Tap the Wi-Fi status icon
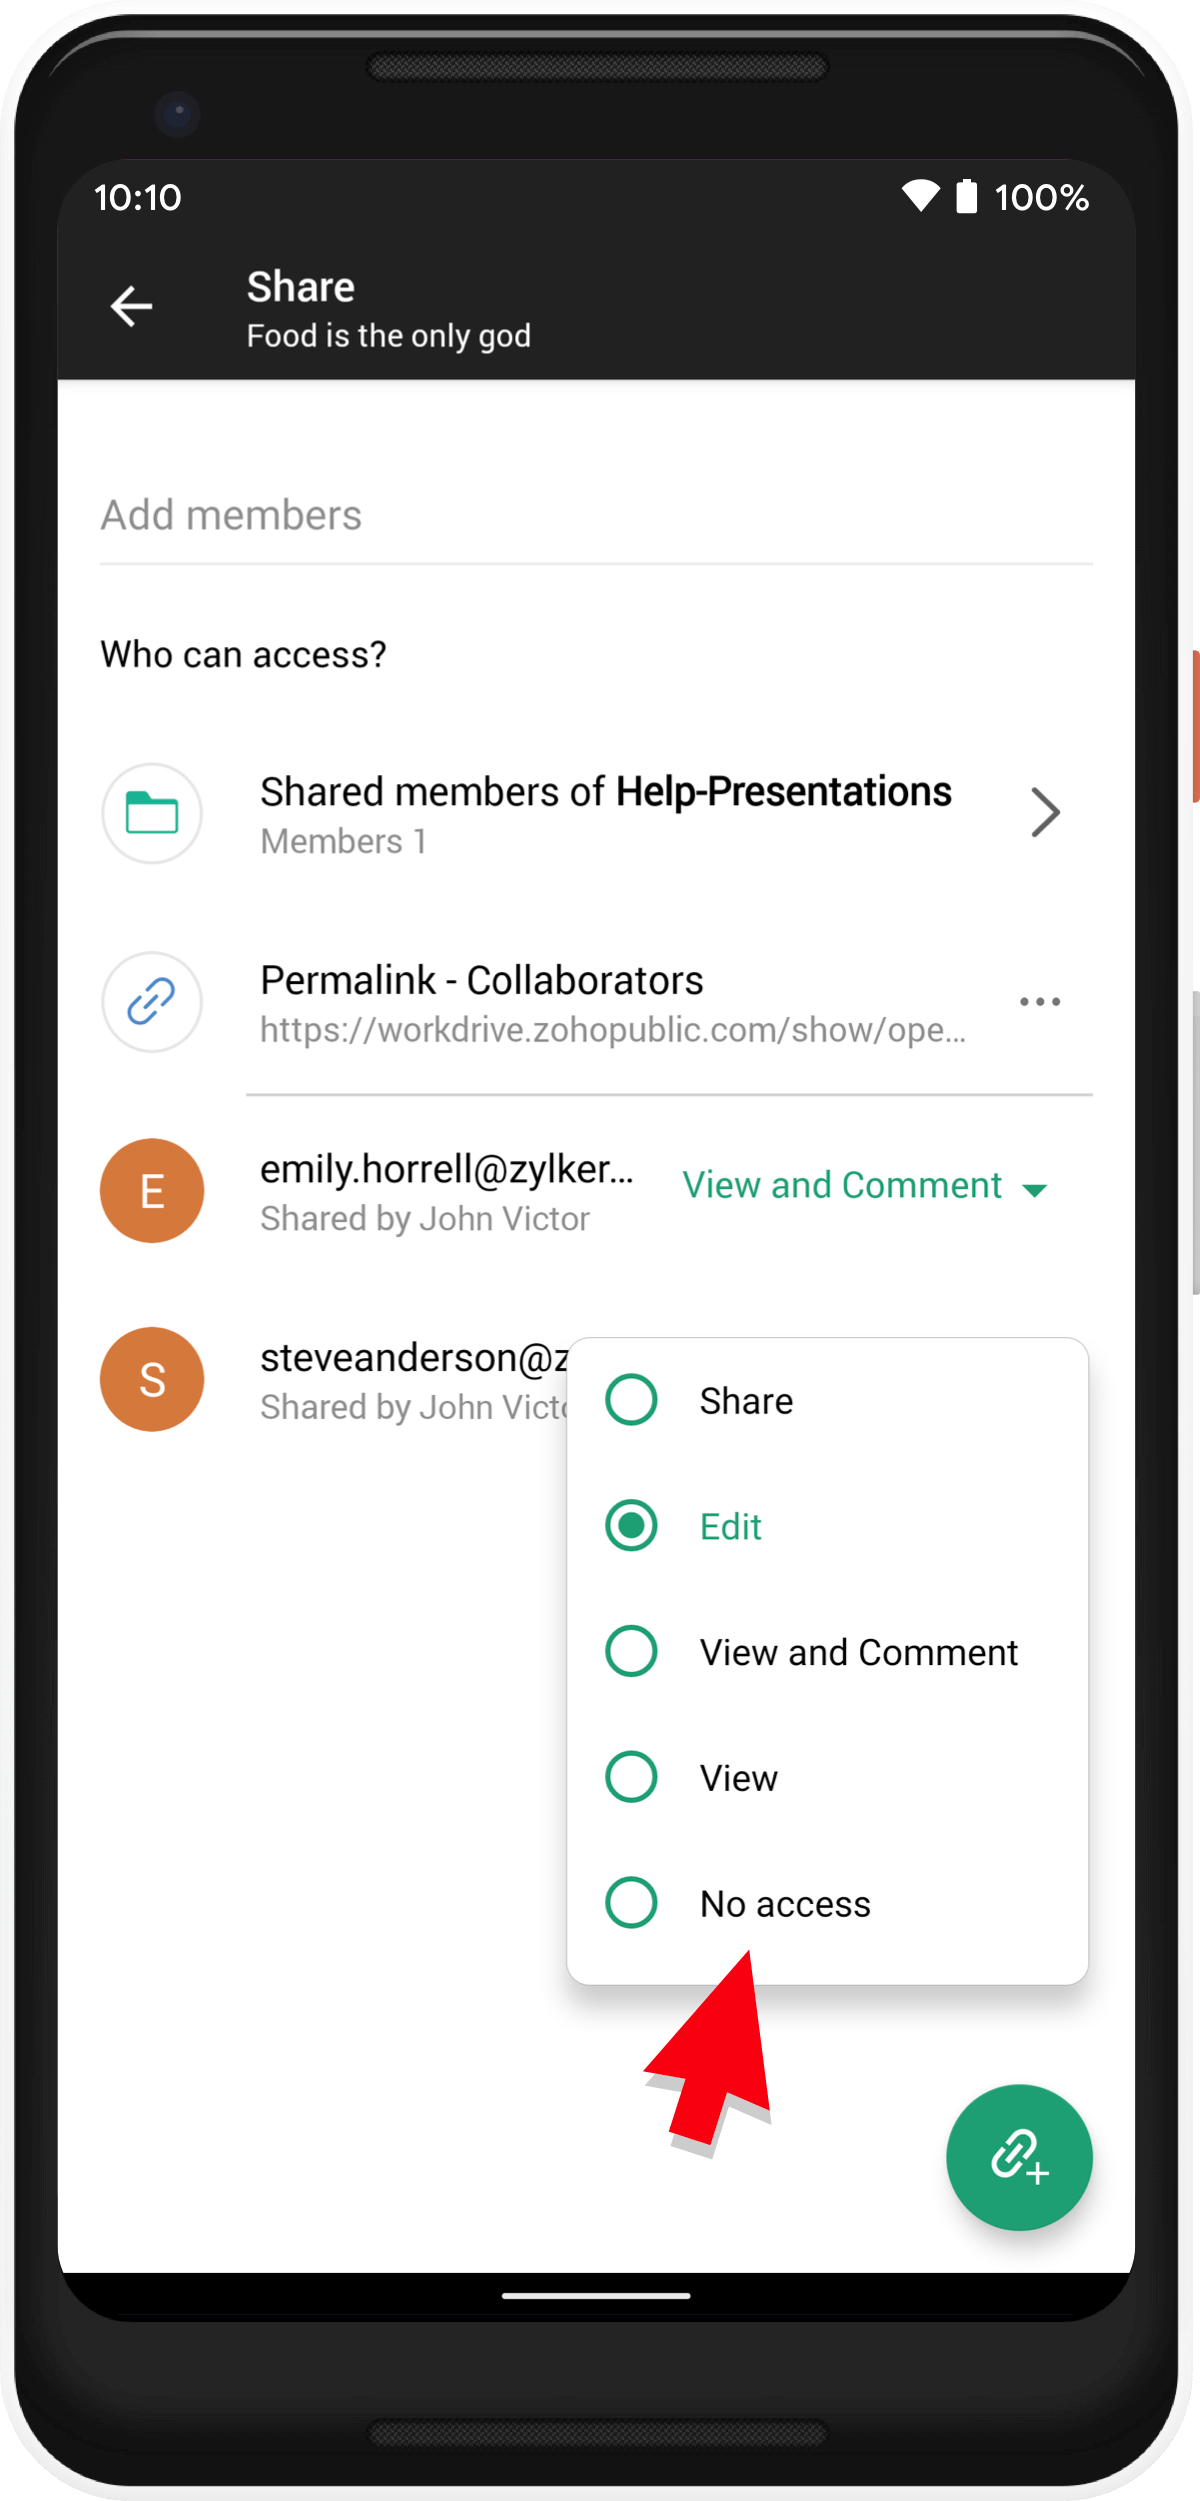 (920, 196)
